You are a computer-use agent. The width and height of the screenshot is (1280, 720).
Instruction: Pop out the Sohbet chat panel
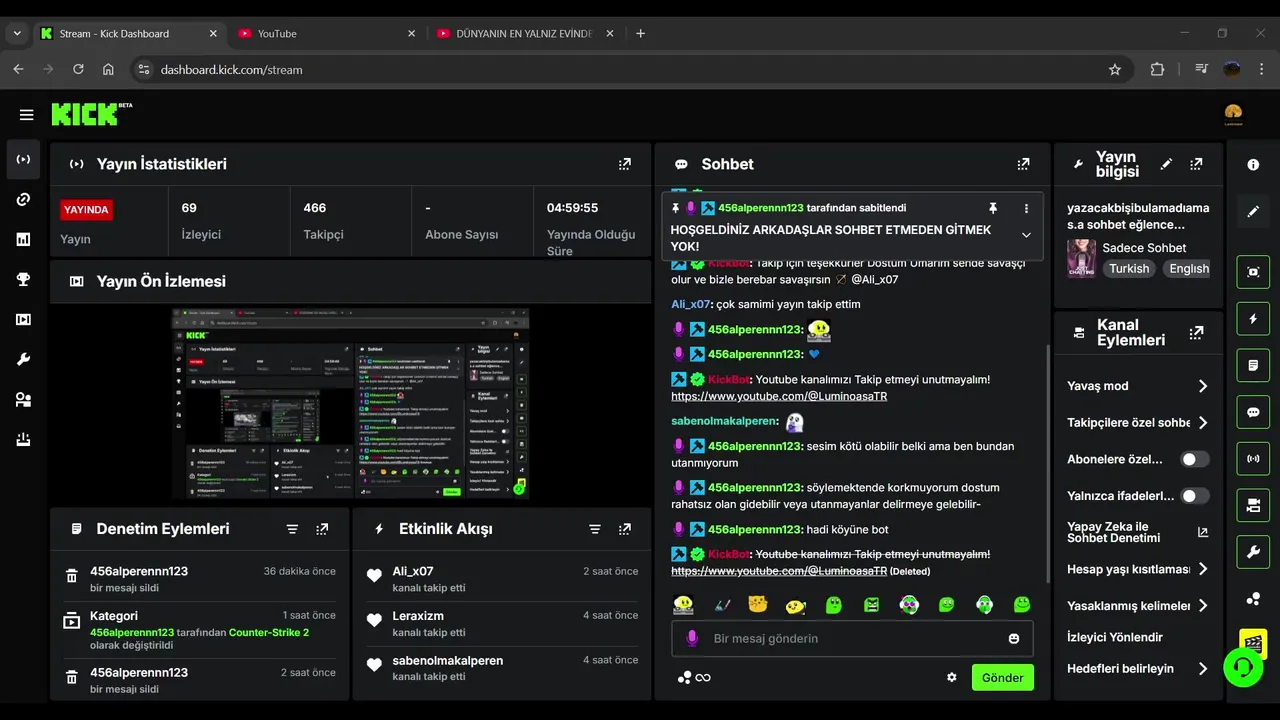click(x=1023, y=164)
